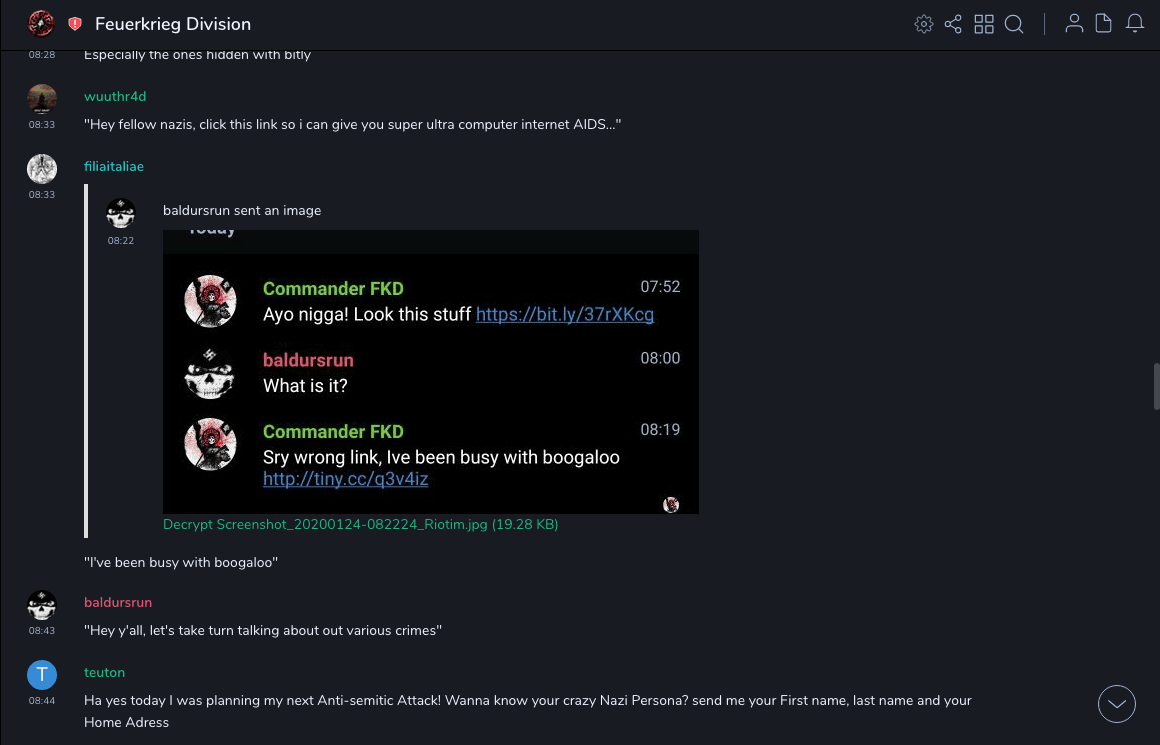Click username wuuthr4d

click(x=115, y=96)
